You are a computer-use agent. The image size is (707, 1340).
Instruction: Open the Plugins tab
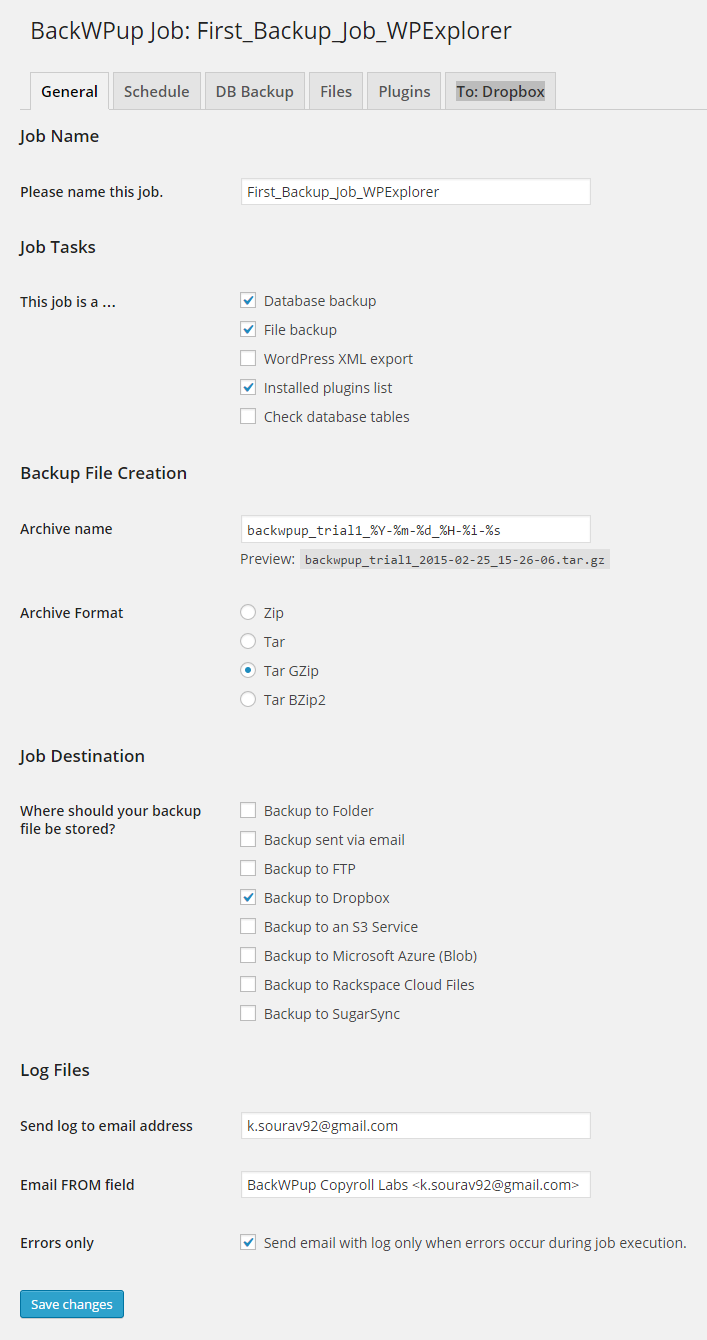404,91
